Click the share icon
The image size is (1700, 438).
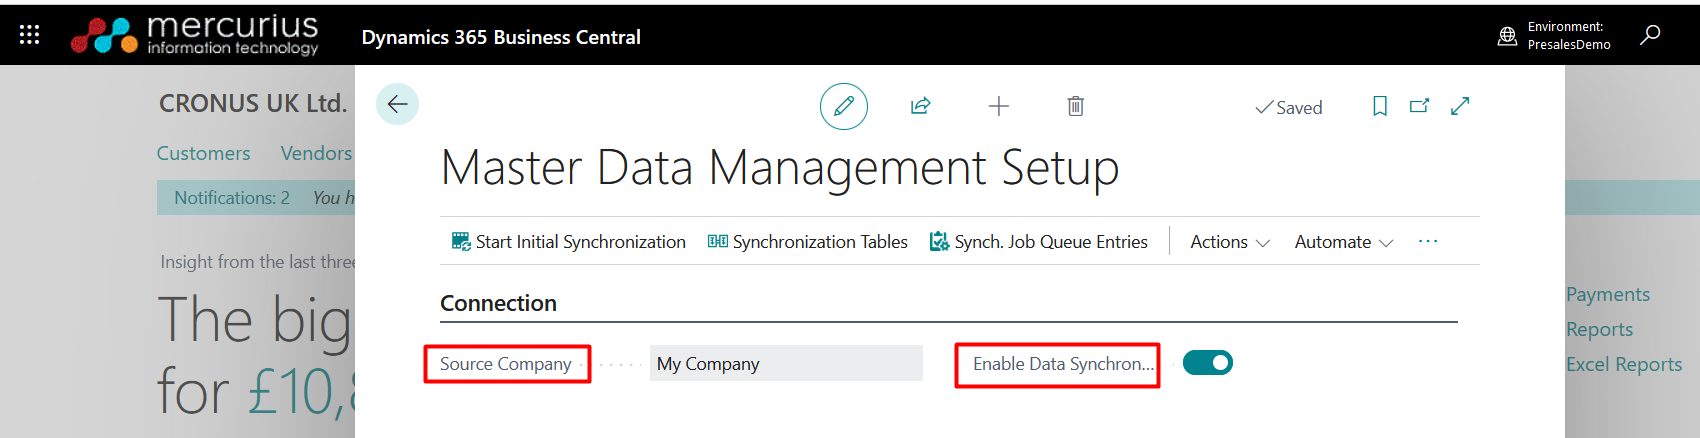pos(921,106)
